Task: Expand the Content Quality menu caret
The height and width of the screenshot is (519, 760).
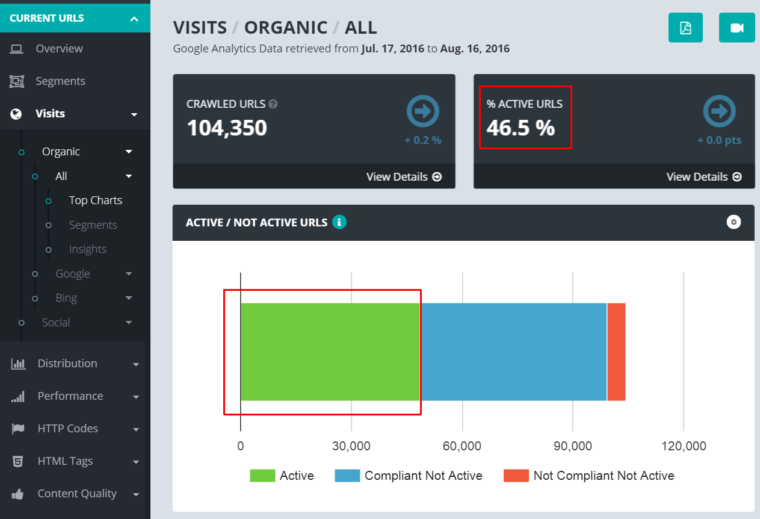Action: click(136, 495)
